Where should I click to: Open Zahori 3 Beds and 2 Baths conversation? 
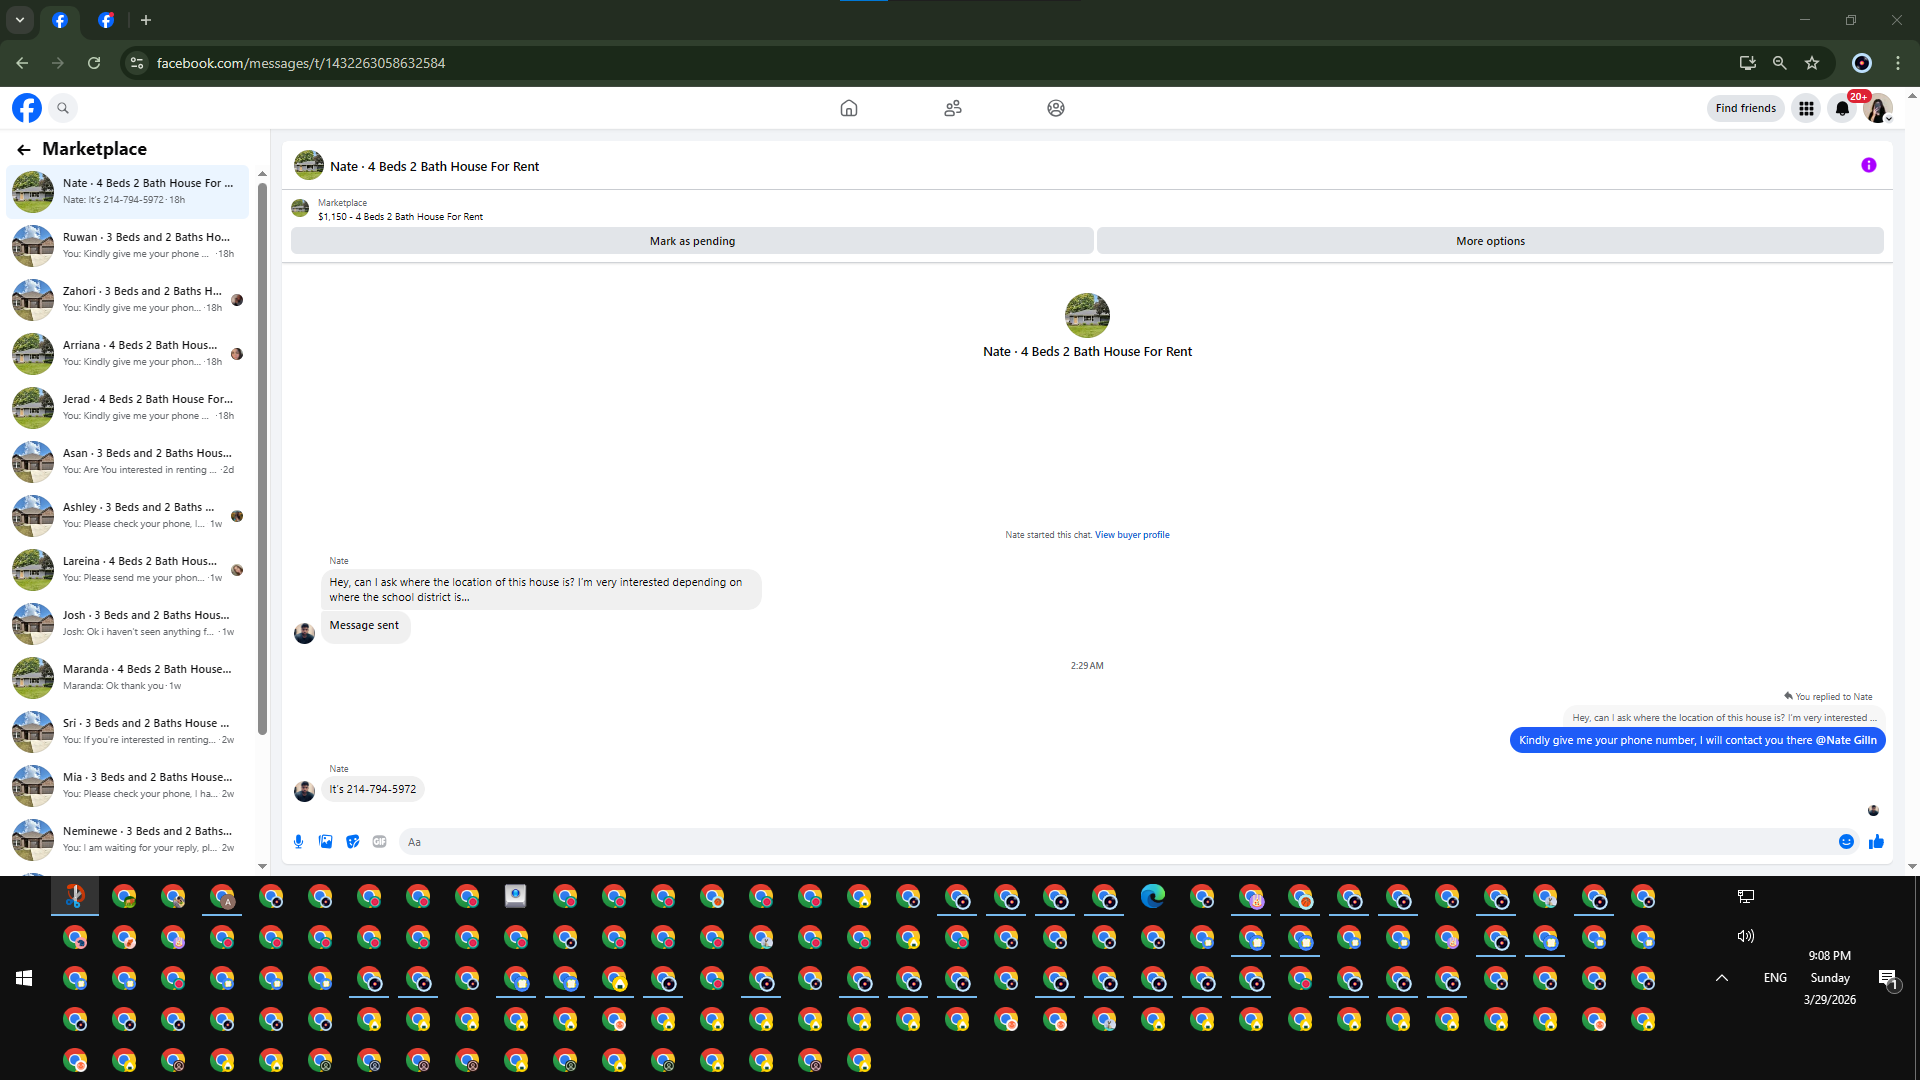click(128, 300)
